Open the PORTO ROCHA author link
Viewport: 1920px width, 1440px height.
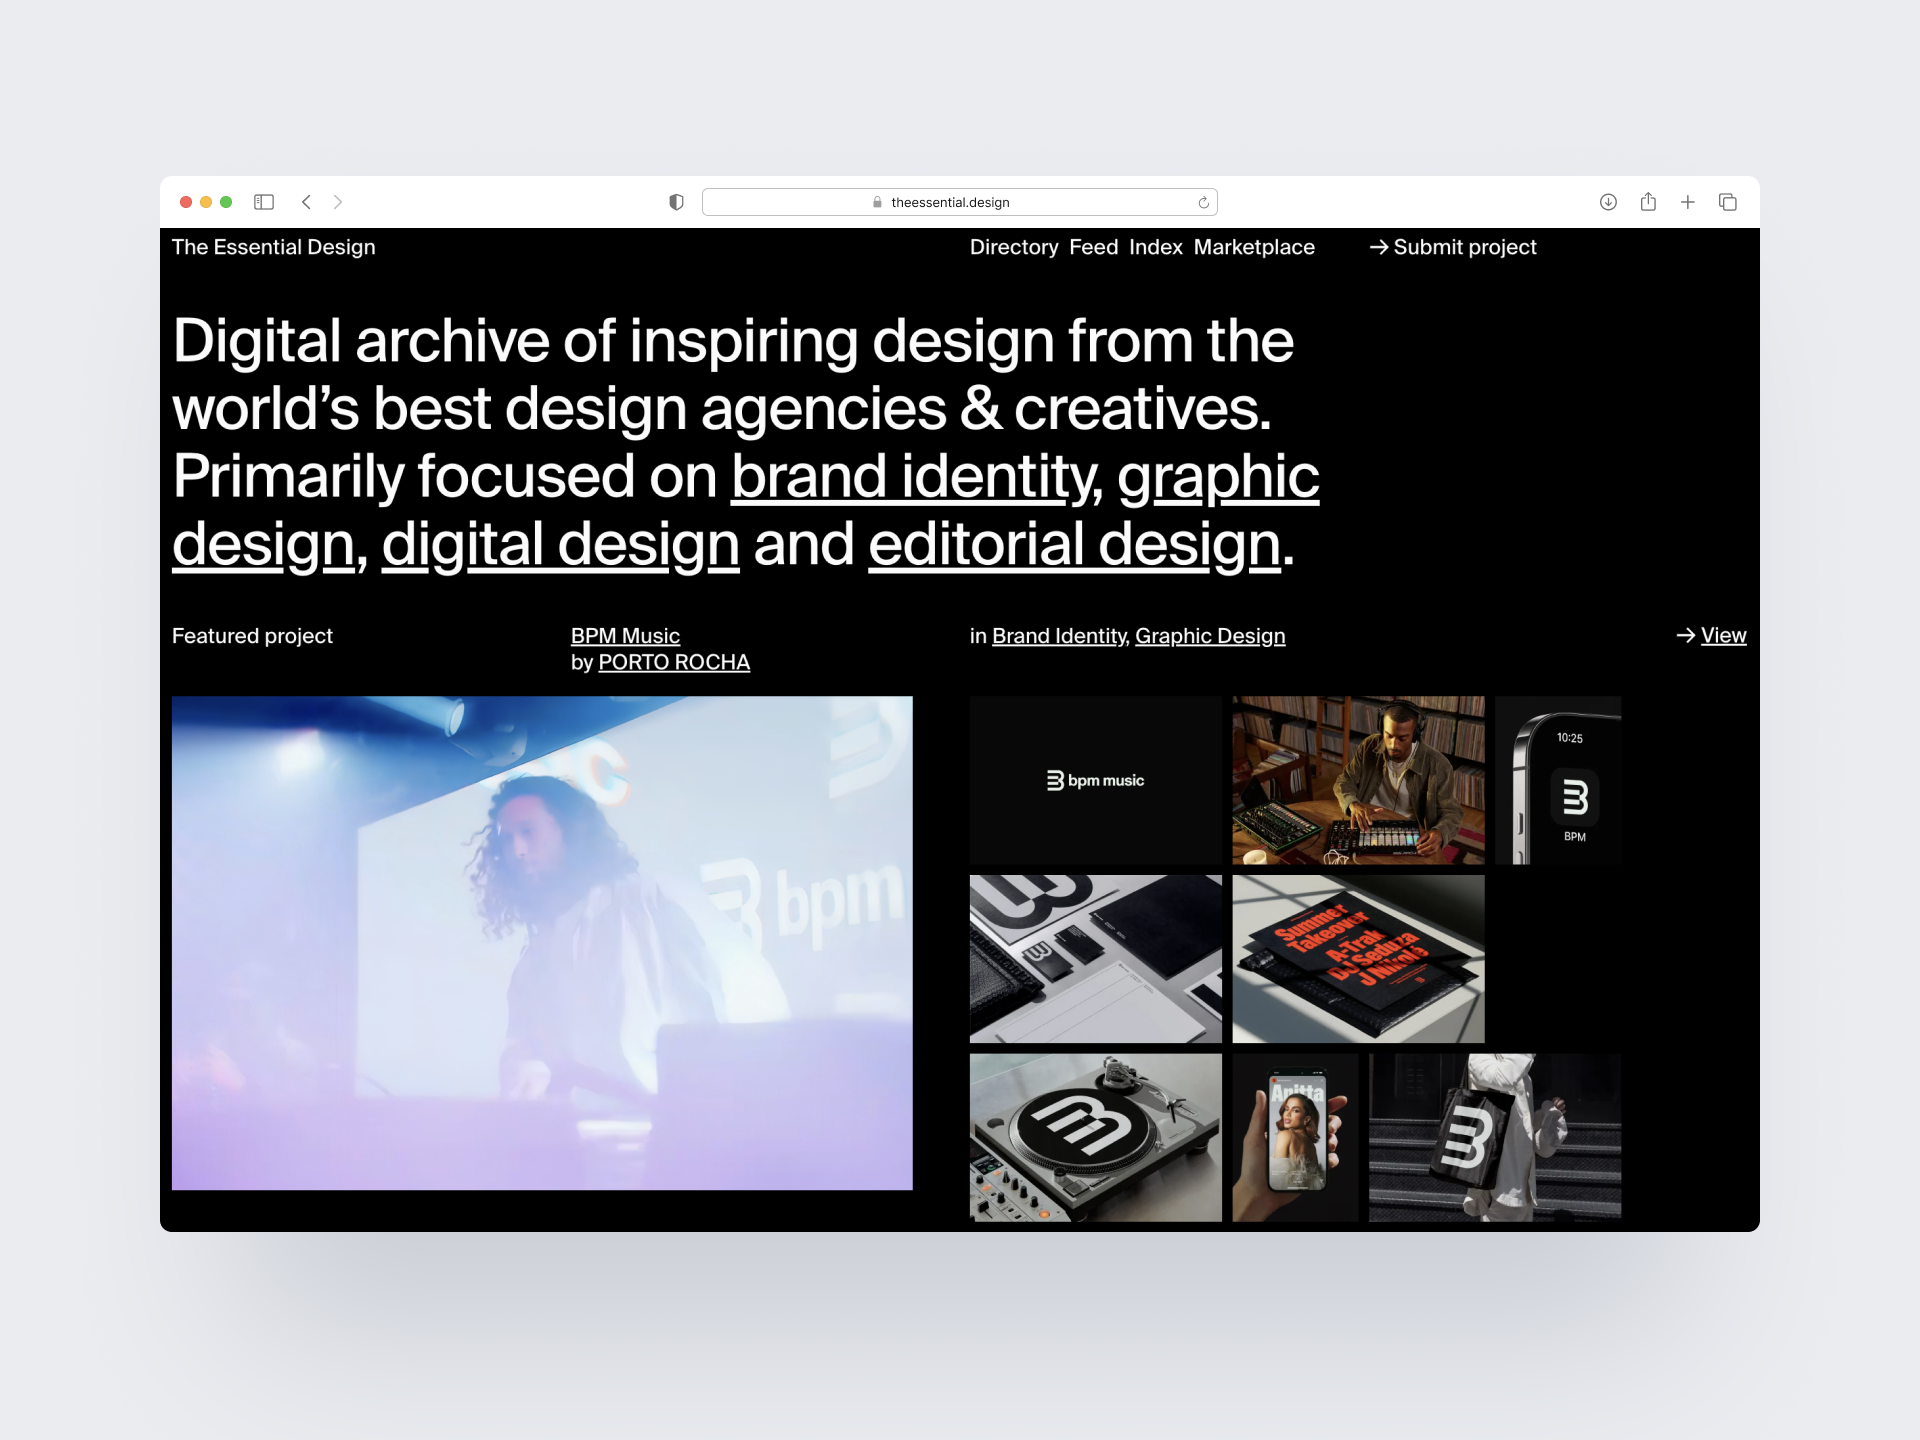tap(674, 662)
